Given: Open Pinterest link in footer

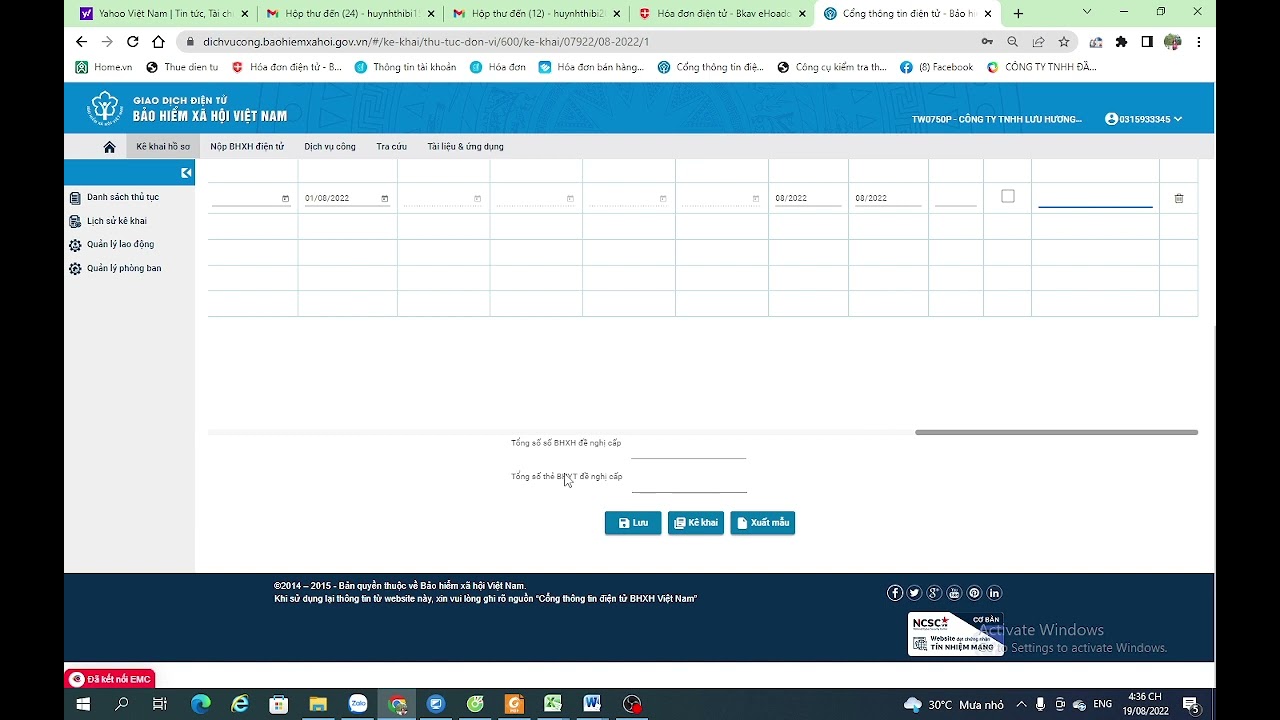Looking at the screenshot, I should (x=974, y=593).
